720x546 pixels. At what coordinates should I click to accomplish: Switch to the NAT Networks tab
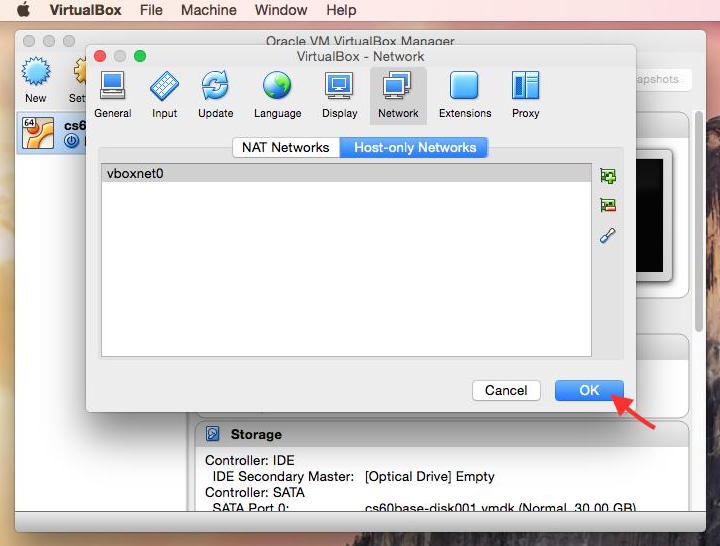[x=286, y=147]
